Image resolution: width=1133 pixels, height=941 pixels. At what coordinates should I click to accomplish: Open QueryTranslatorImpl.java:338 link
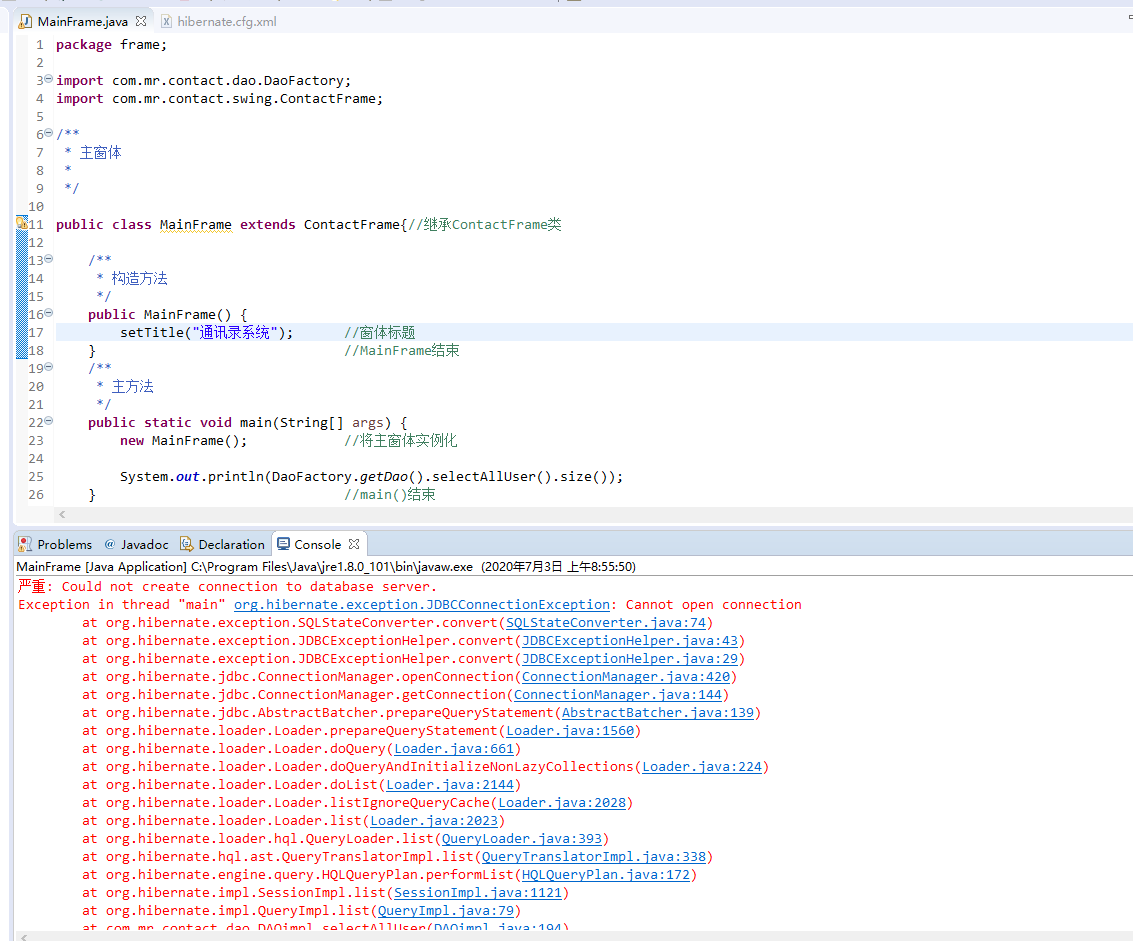pyautogui.click(x=594, y=856)
